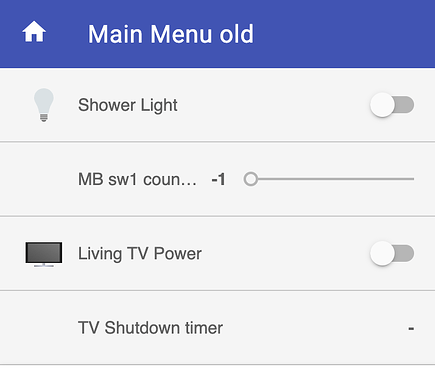
Task: Click the MB sw1 counter slider handle
Action: point(251,179)
